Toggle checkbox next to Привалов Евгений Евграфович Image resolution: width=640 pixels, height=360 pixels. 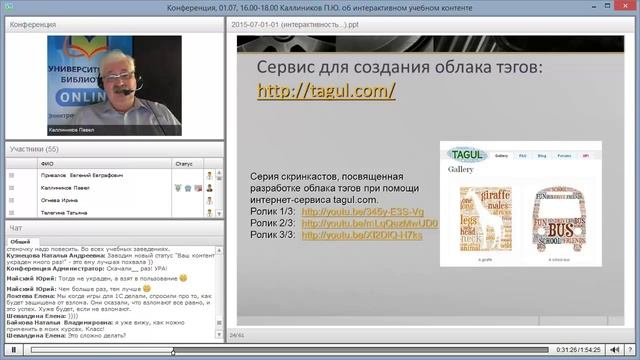[11, 176]
